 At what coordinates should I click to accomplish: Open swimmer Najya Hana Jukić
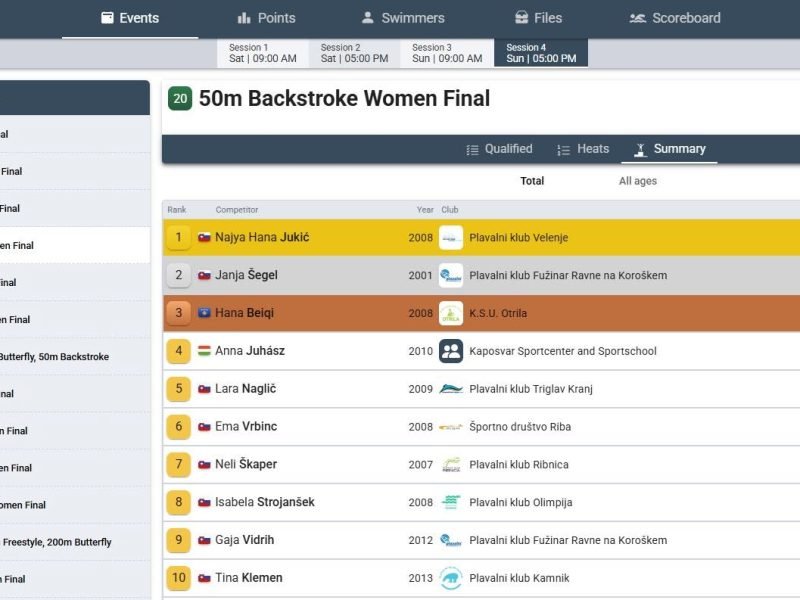tap(262, 237)
